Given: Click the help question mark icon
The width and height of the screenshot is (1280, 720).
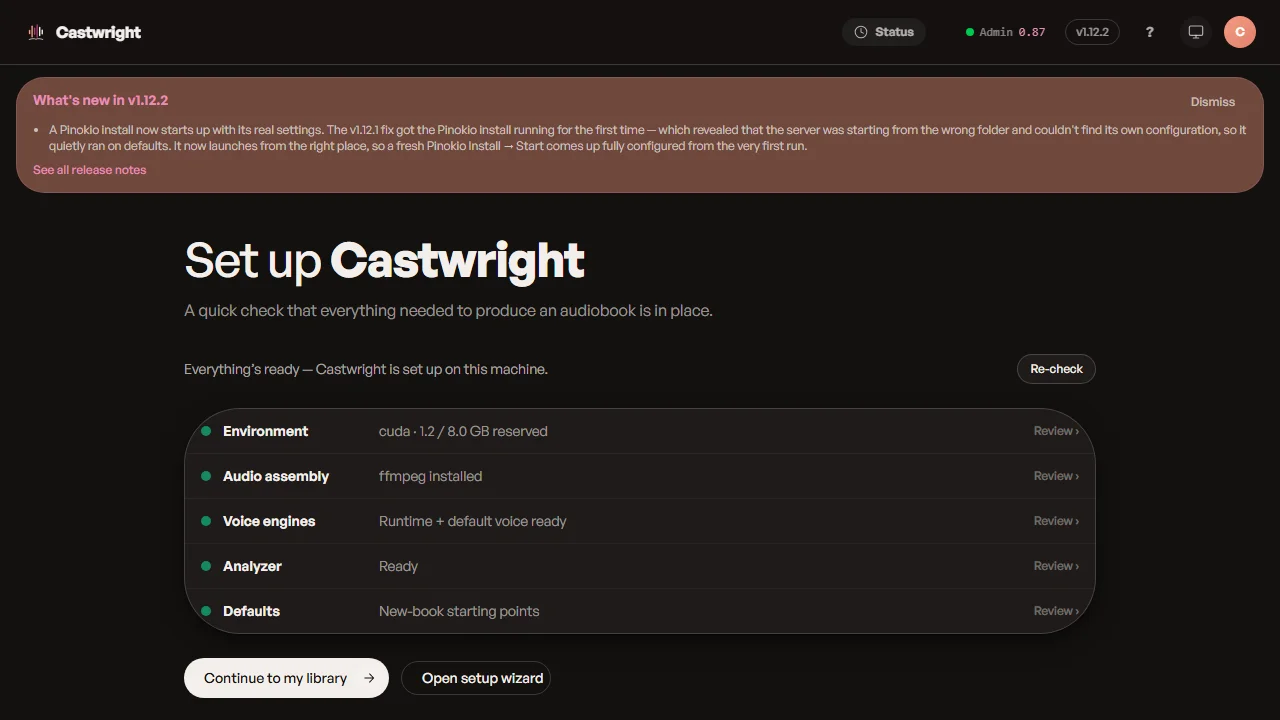Looking at the screenshot, I should click(1150, 32).
